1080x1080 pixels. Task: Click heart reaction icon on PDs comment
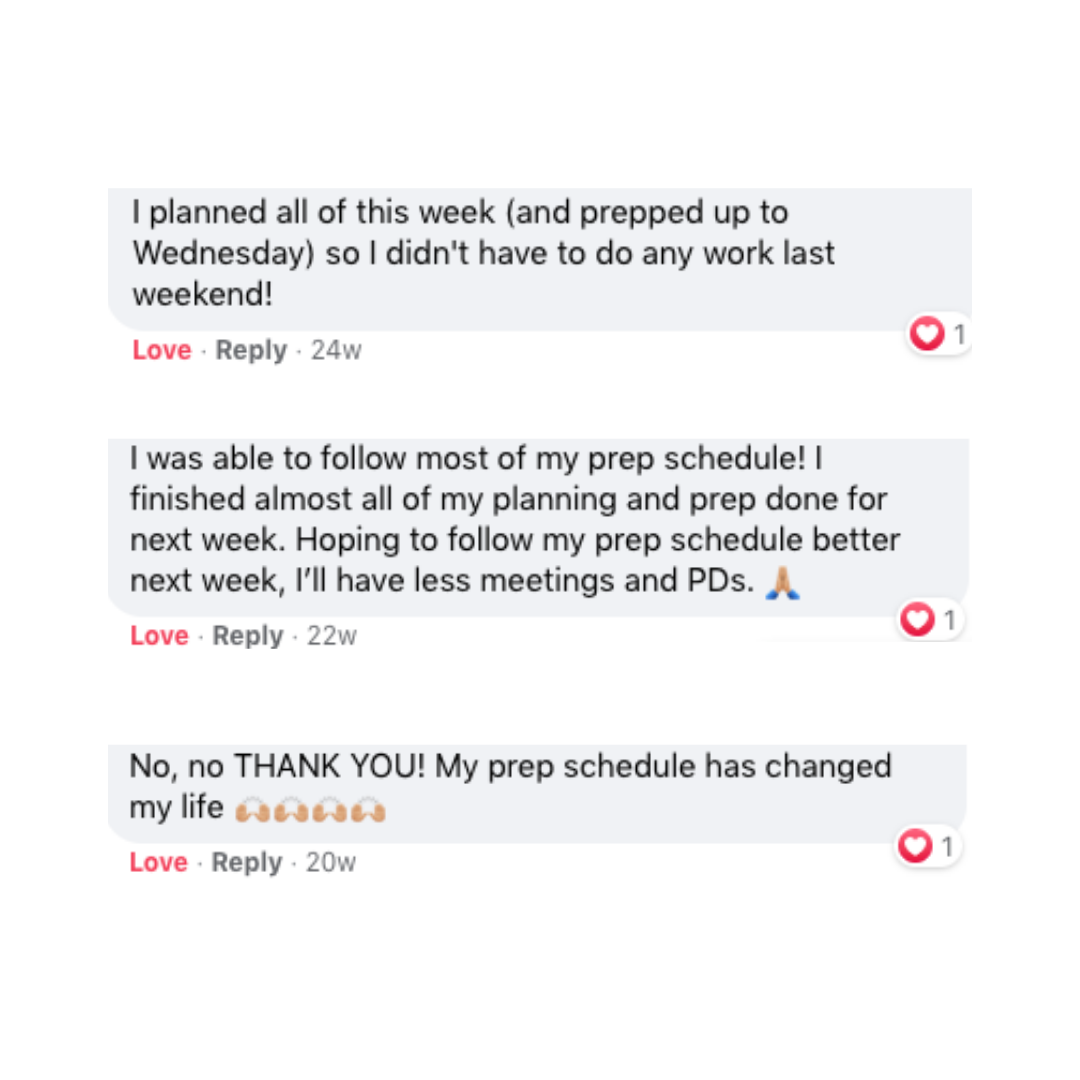pyautogui.click(x=917, y=619)
